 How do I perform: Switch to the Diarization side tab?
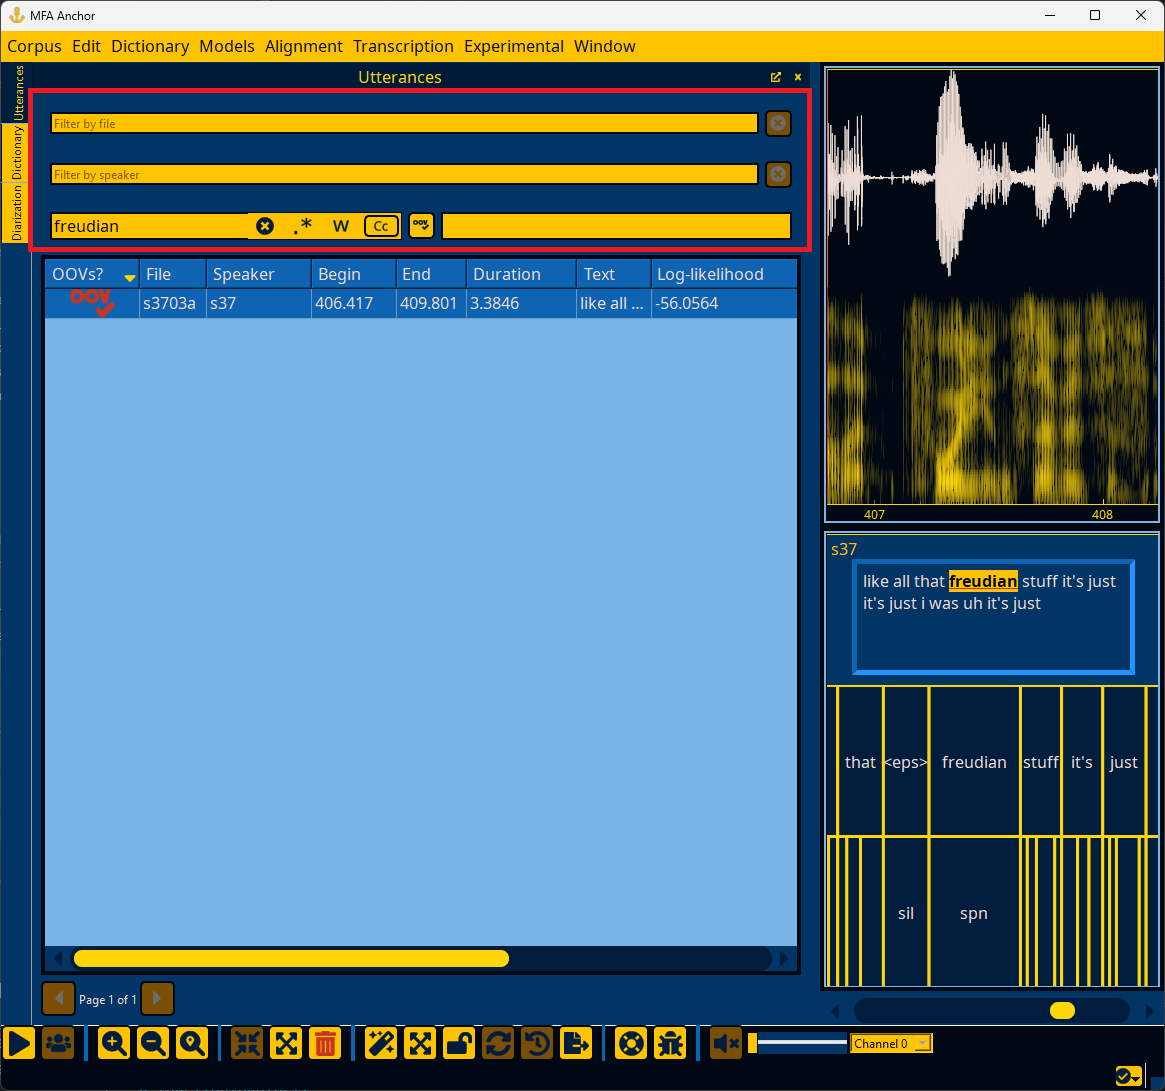[16, 213]
